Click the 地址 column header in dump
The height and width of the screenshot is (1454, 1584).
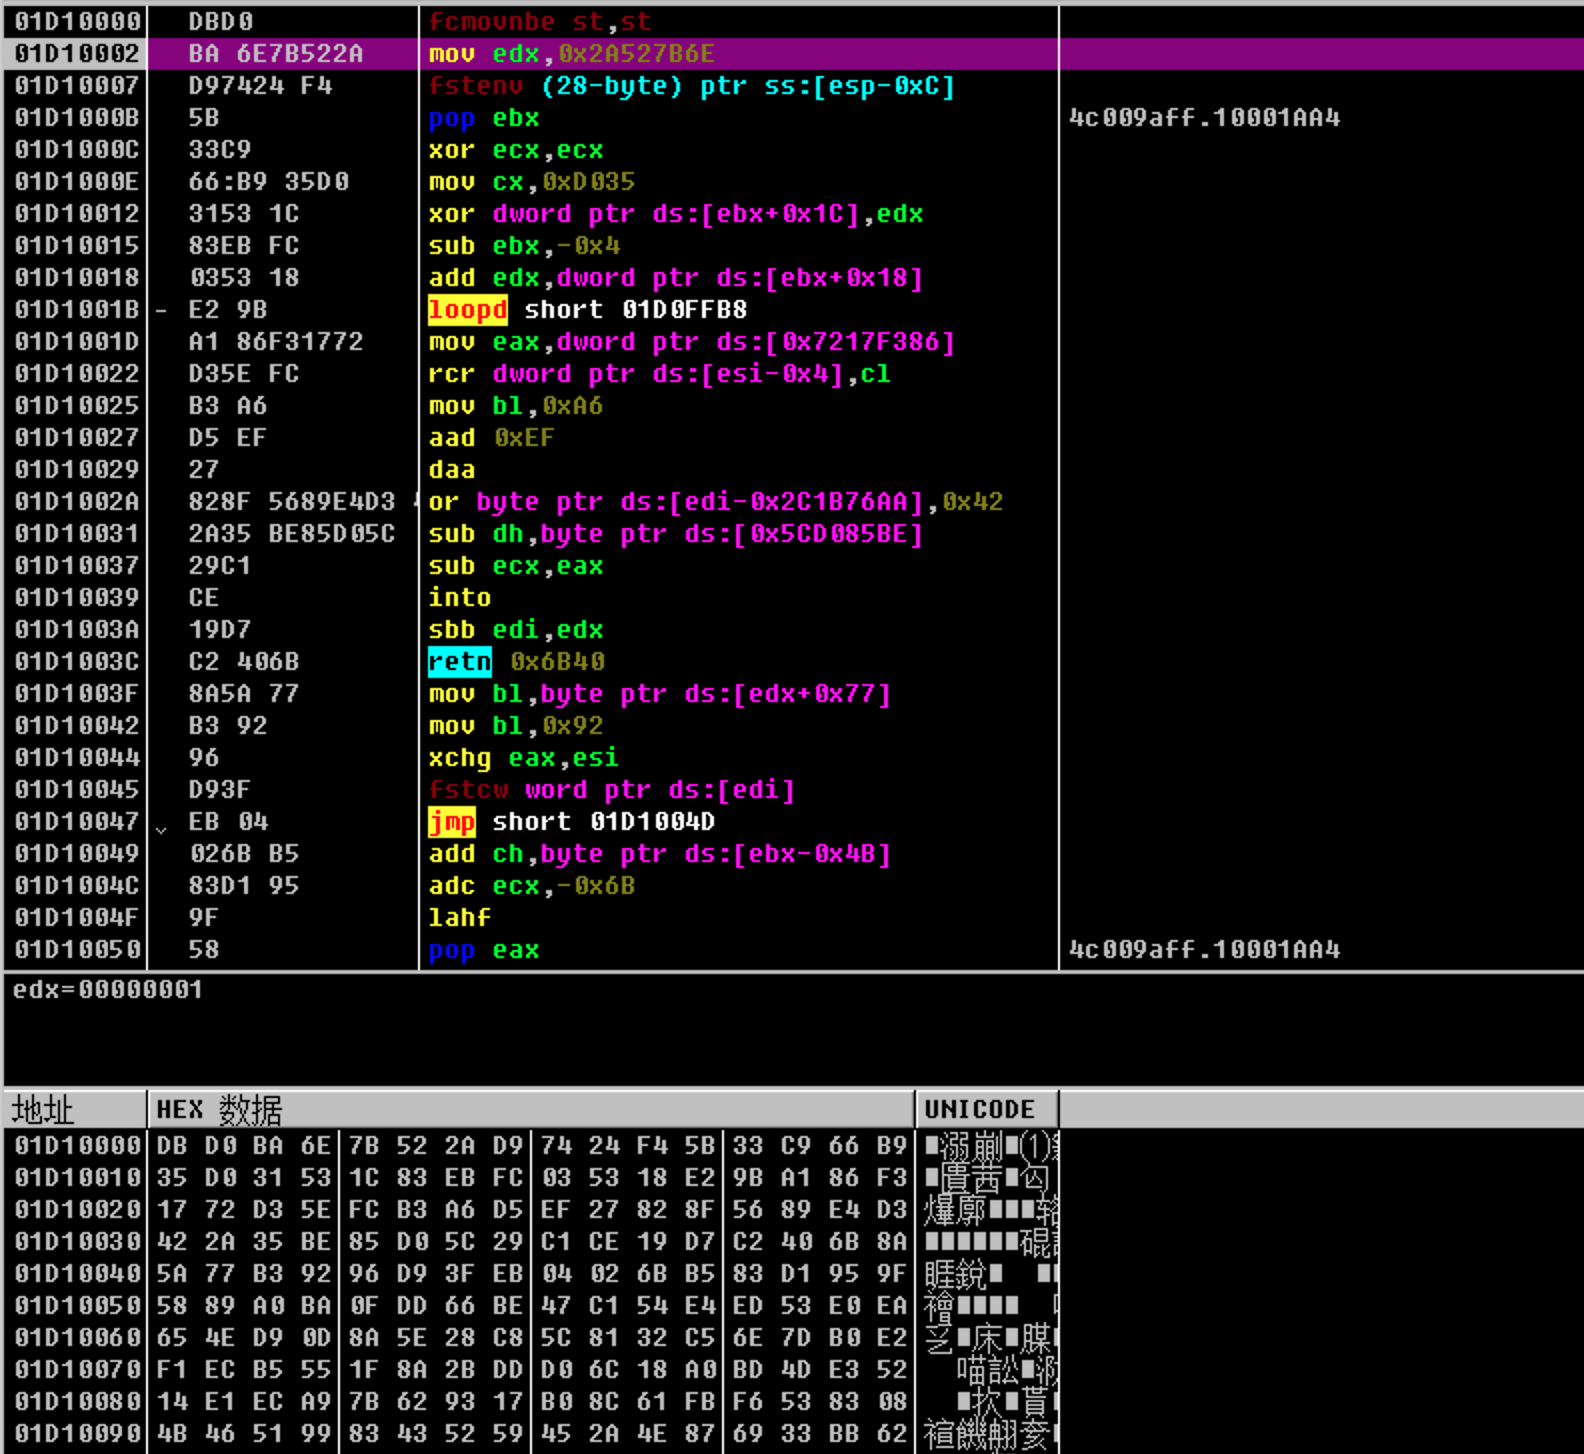(76, 1109)
